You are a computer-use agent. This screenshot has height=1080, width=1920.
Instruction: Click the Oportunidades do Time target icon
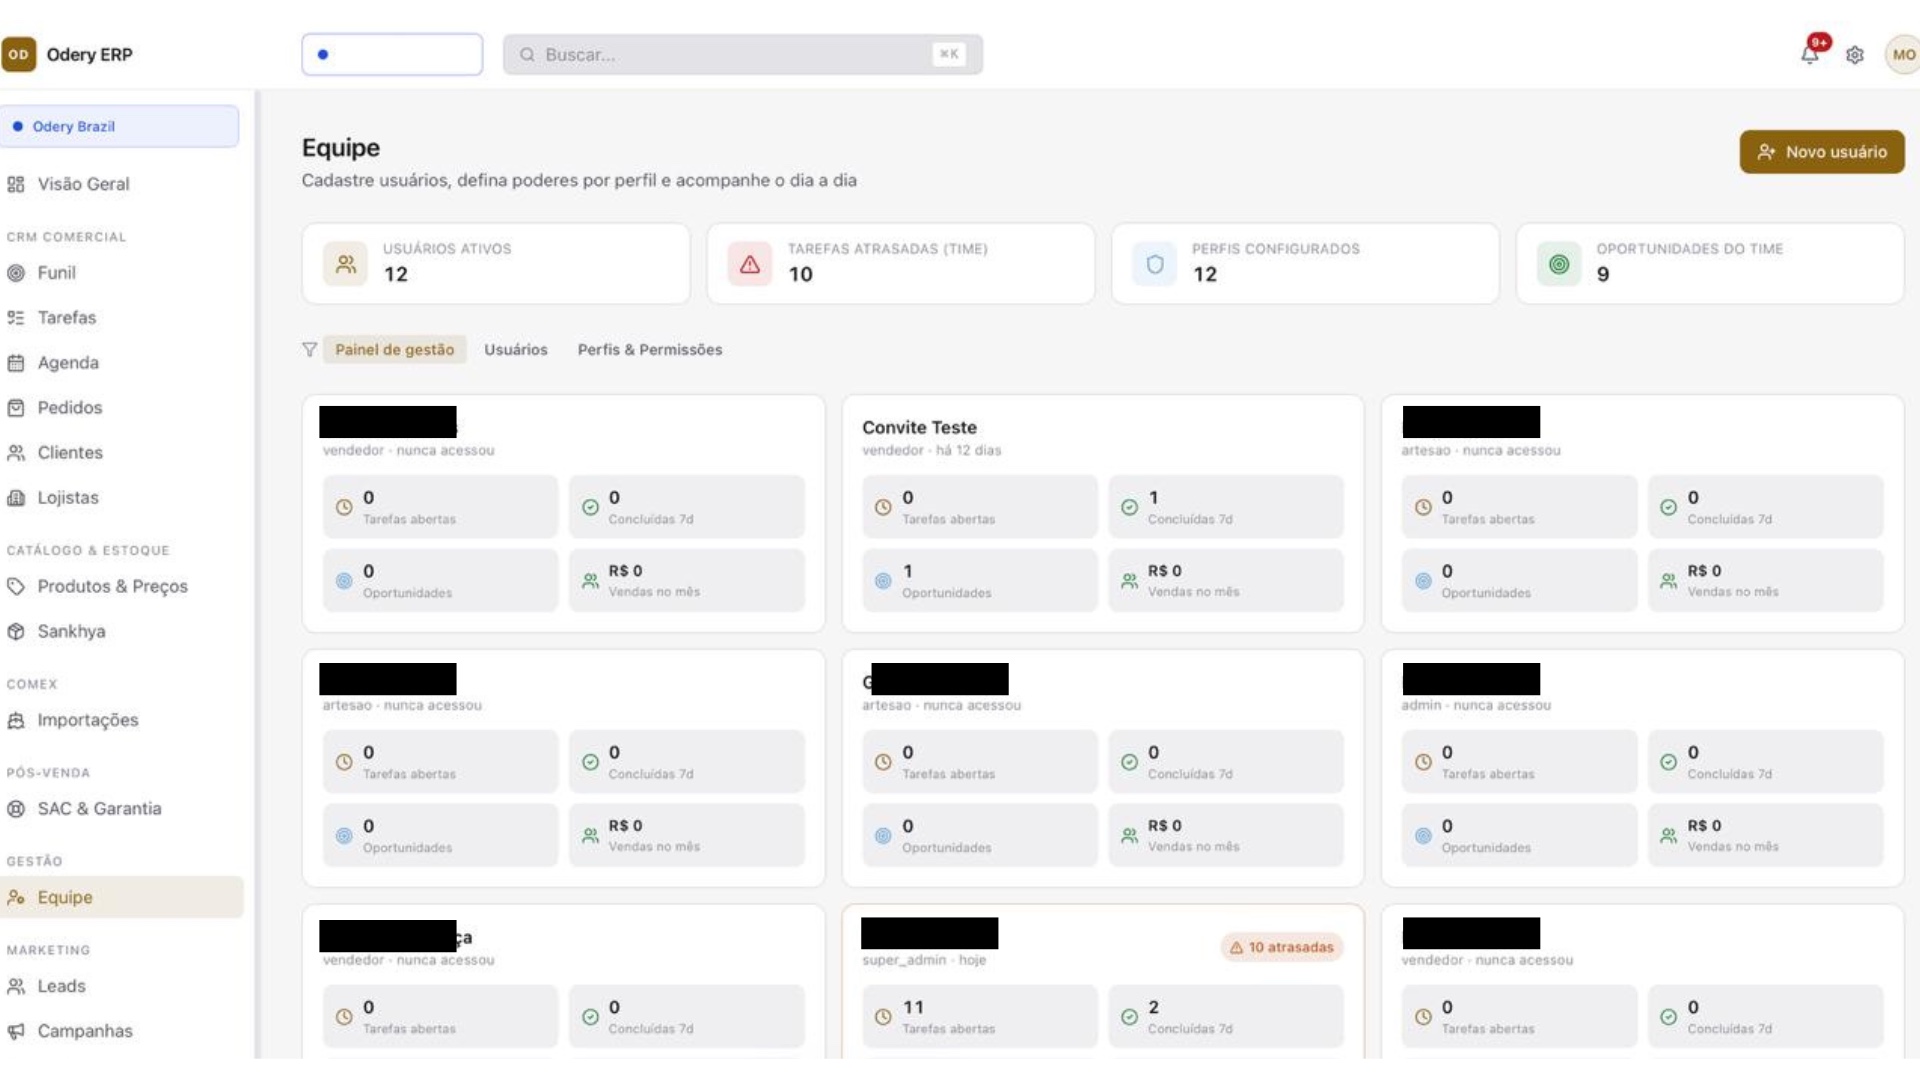click(x=1559, y=264)
